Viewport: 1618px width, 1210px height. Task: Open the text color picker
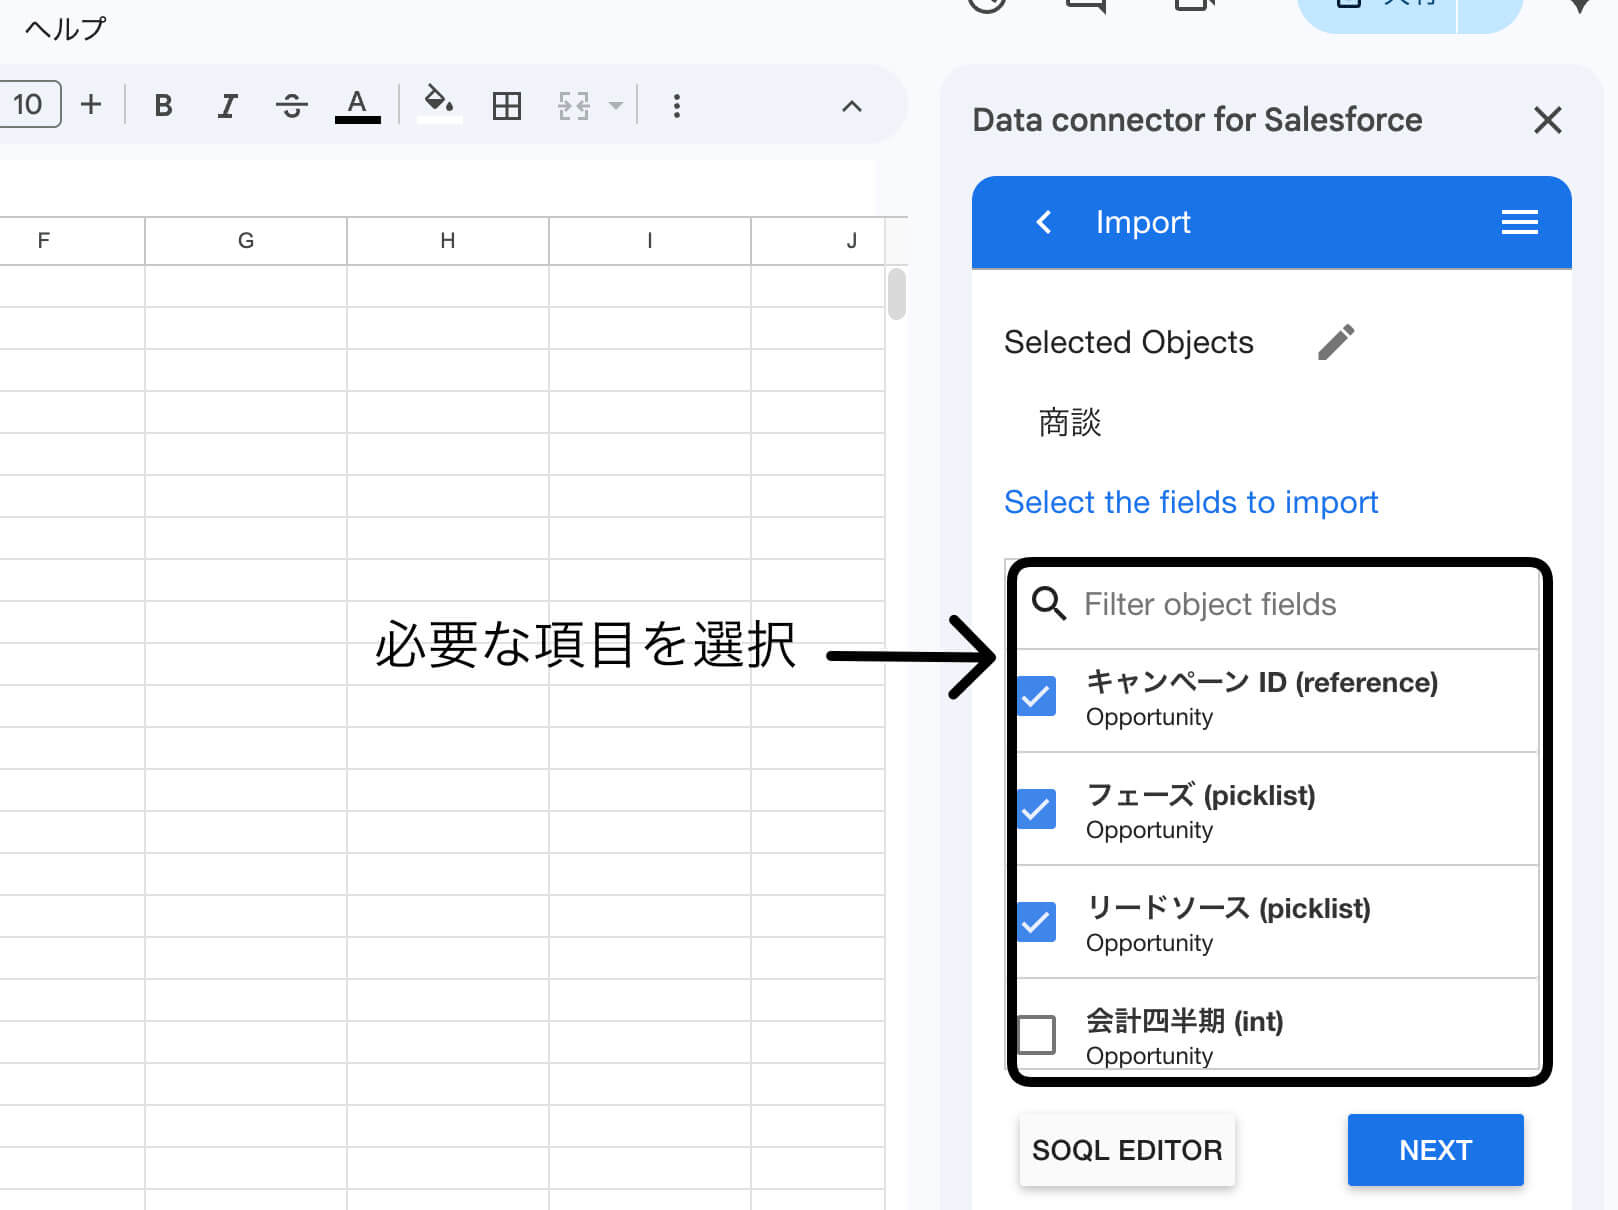tap(357, 104)
